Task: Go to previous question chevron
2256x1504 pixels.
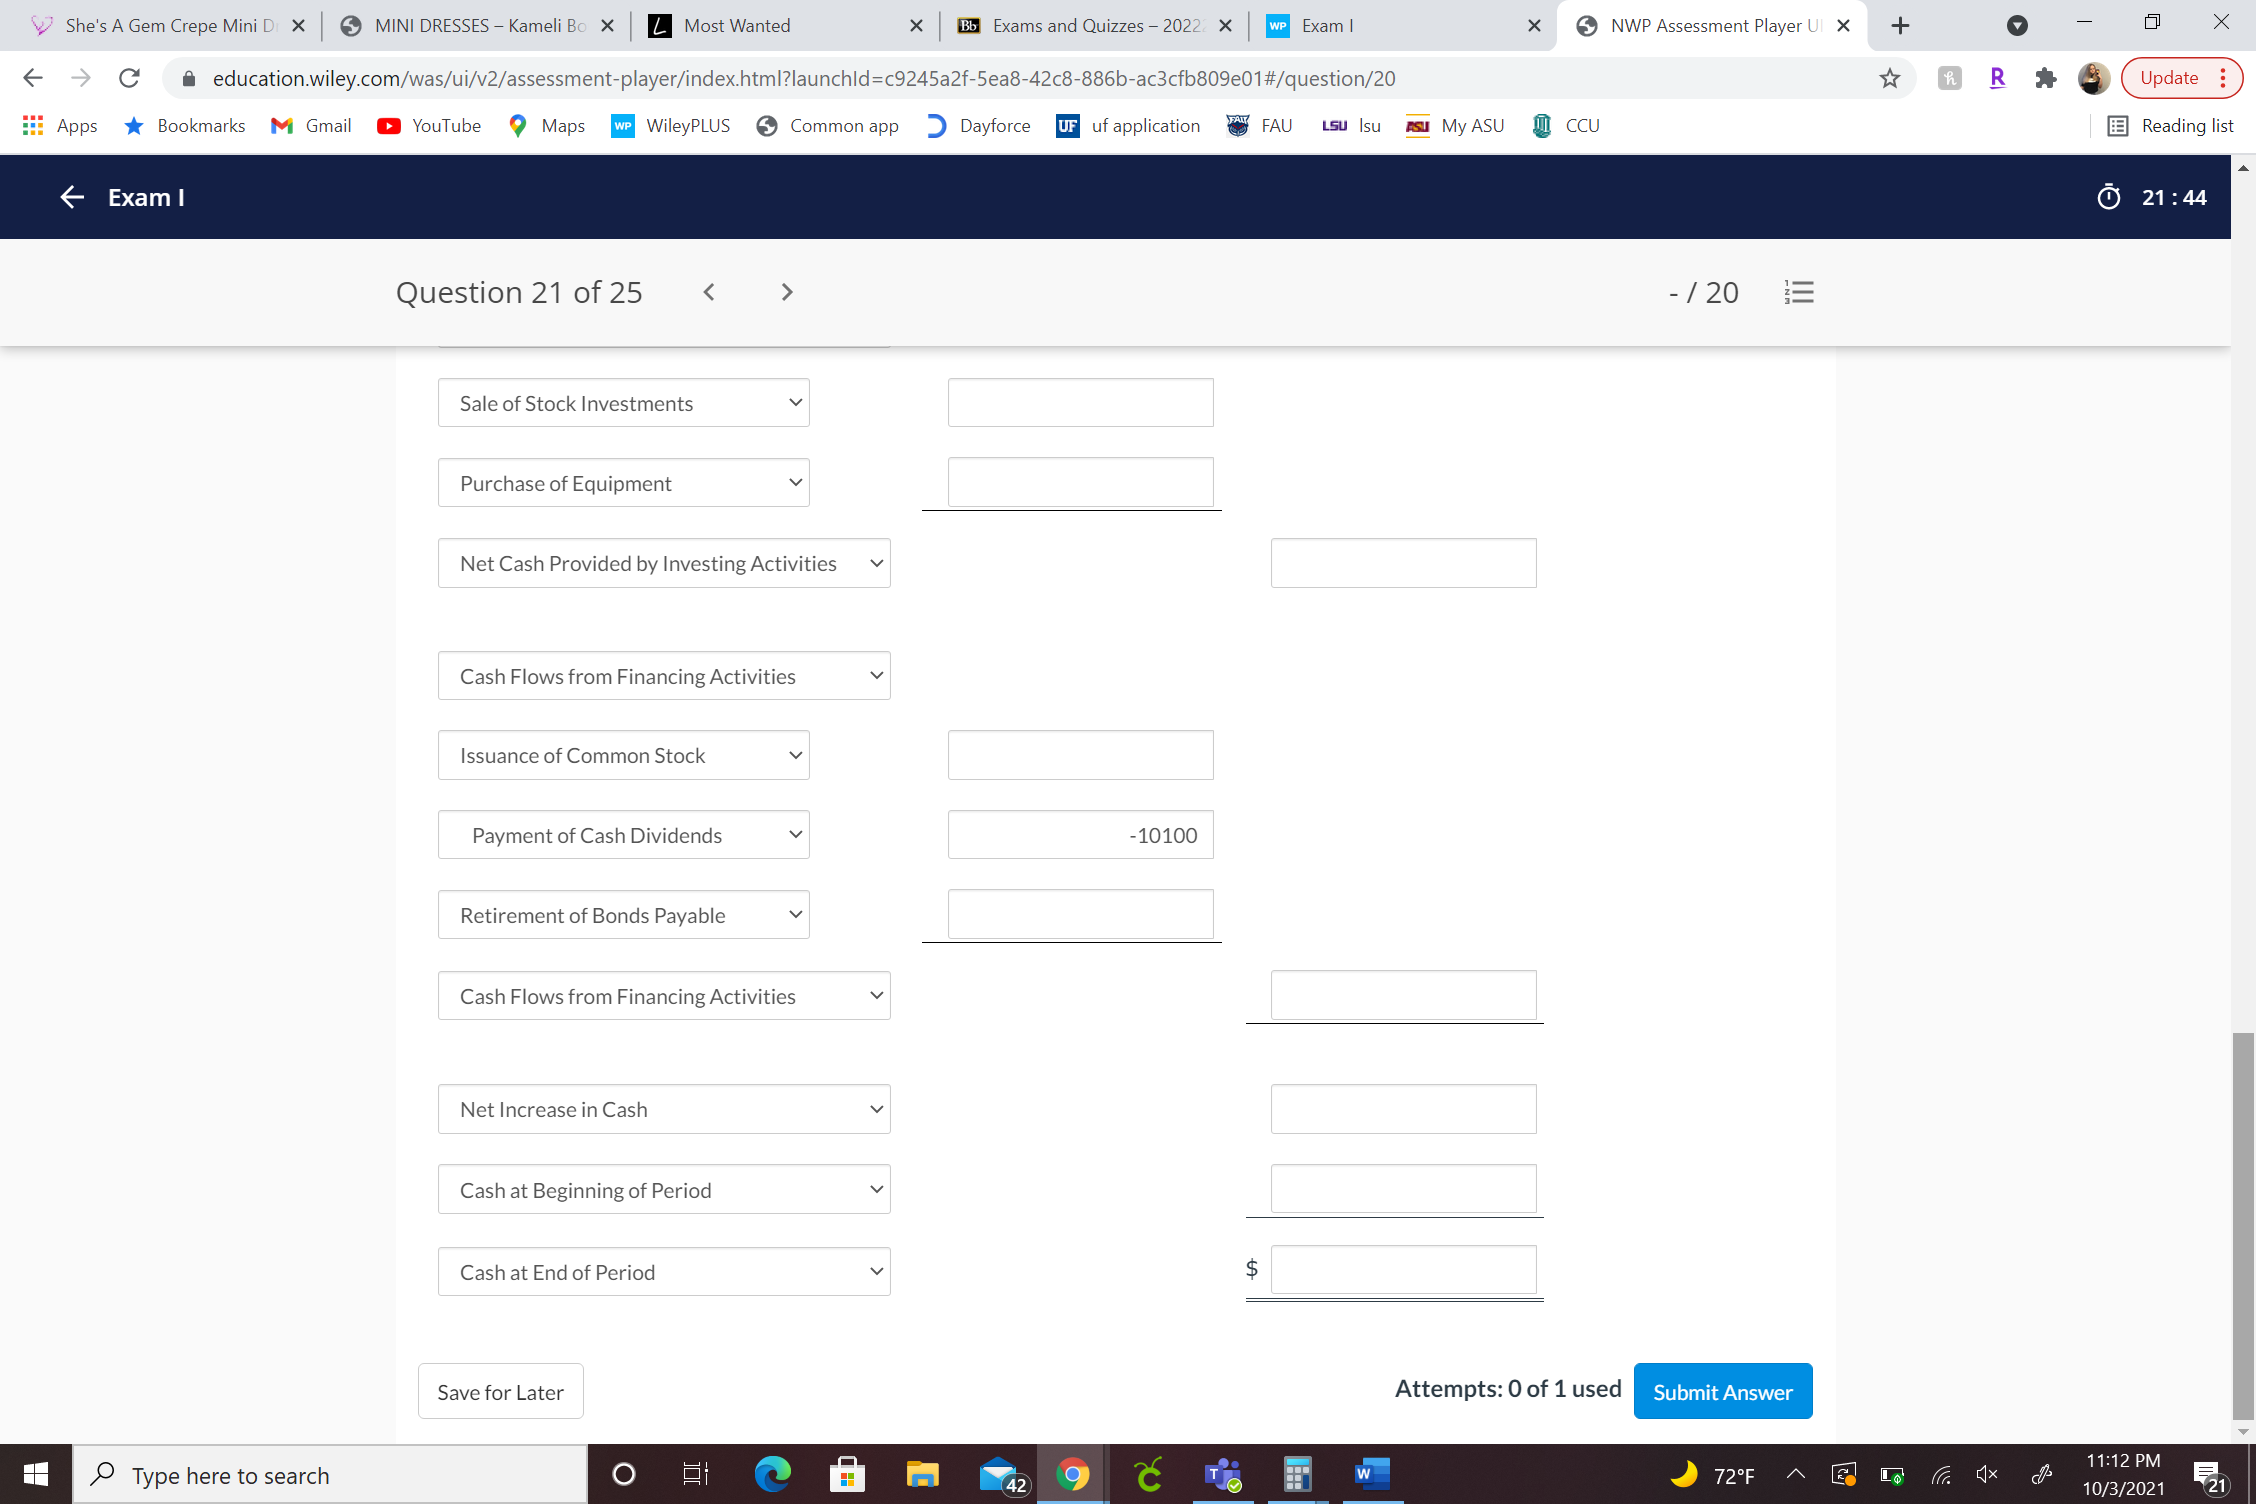Action: (709, 292)
